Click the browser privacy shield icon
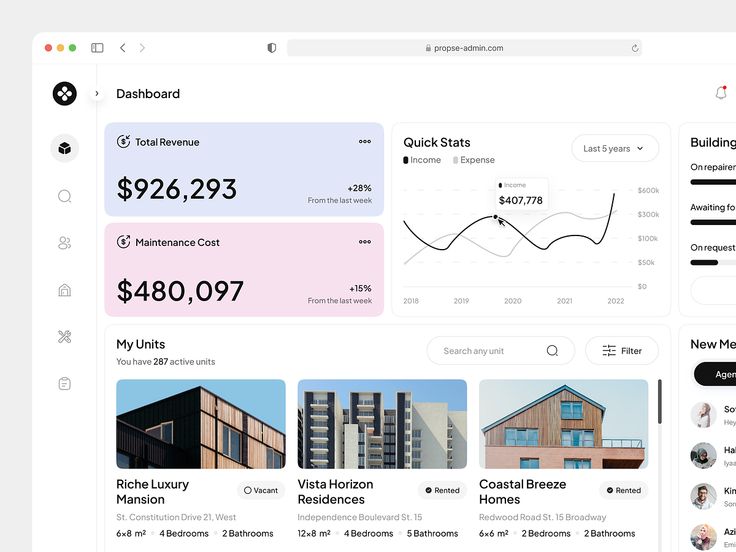This screenshot has width=736, height=552. [x=271, y=48]
